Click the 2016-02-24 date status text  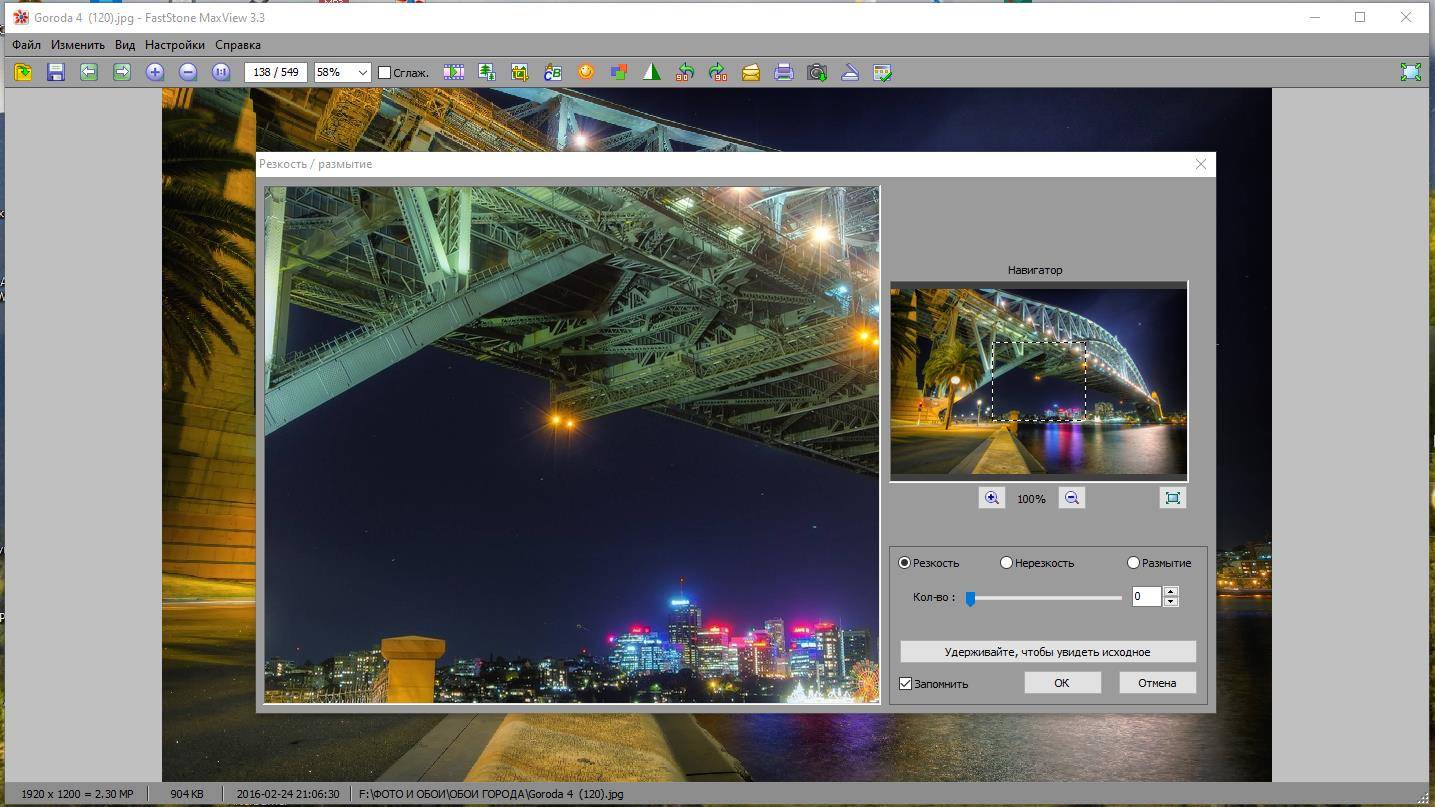(288, 794)
